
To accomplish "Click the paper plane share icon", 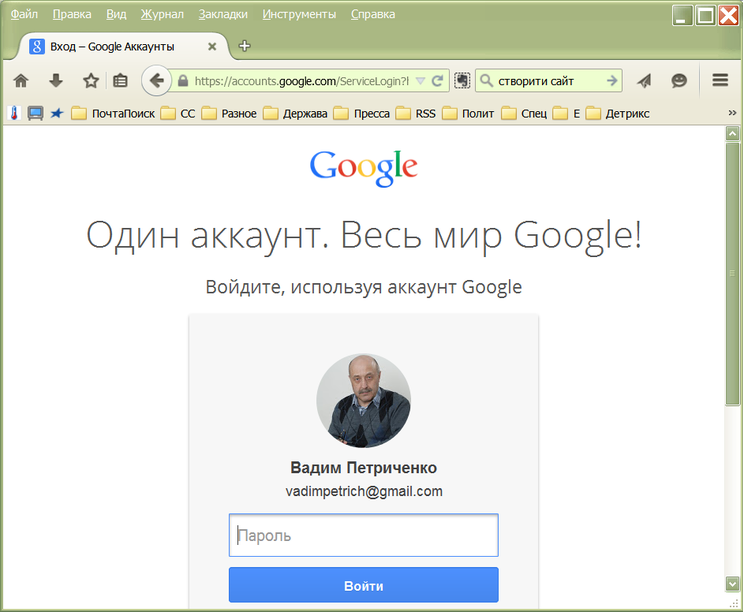I will (x=644, y=81).
